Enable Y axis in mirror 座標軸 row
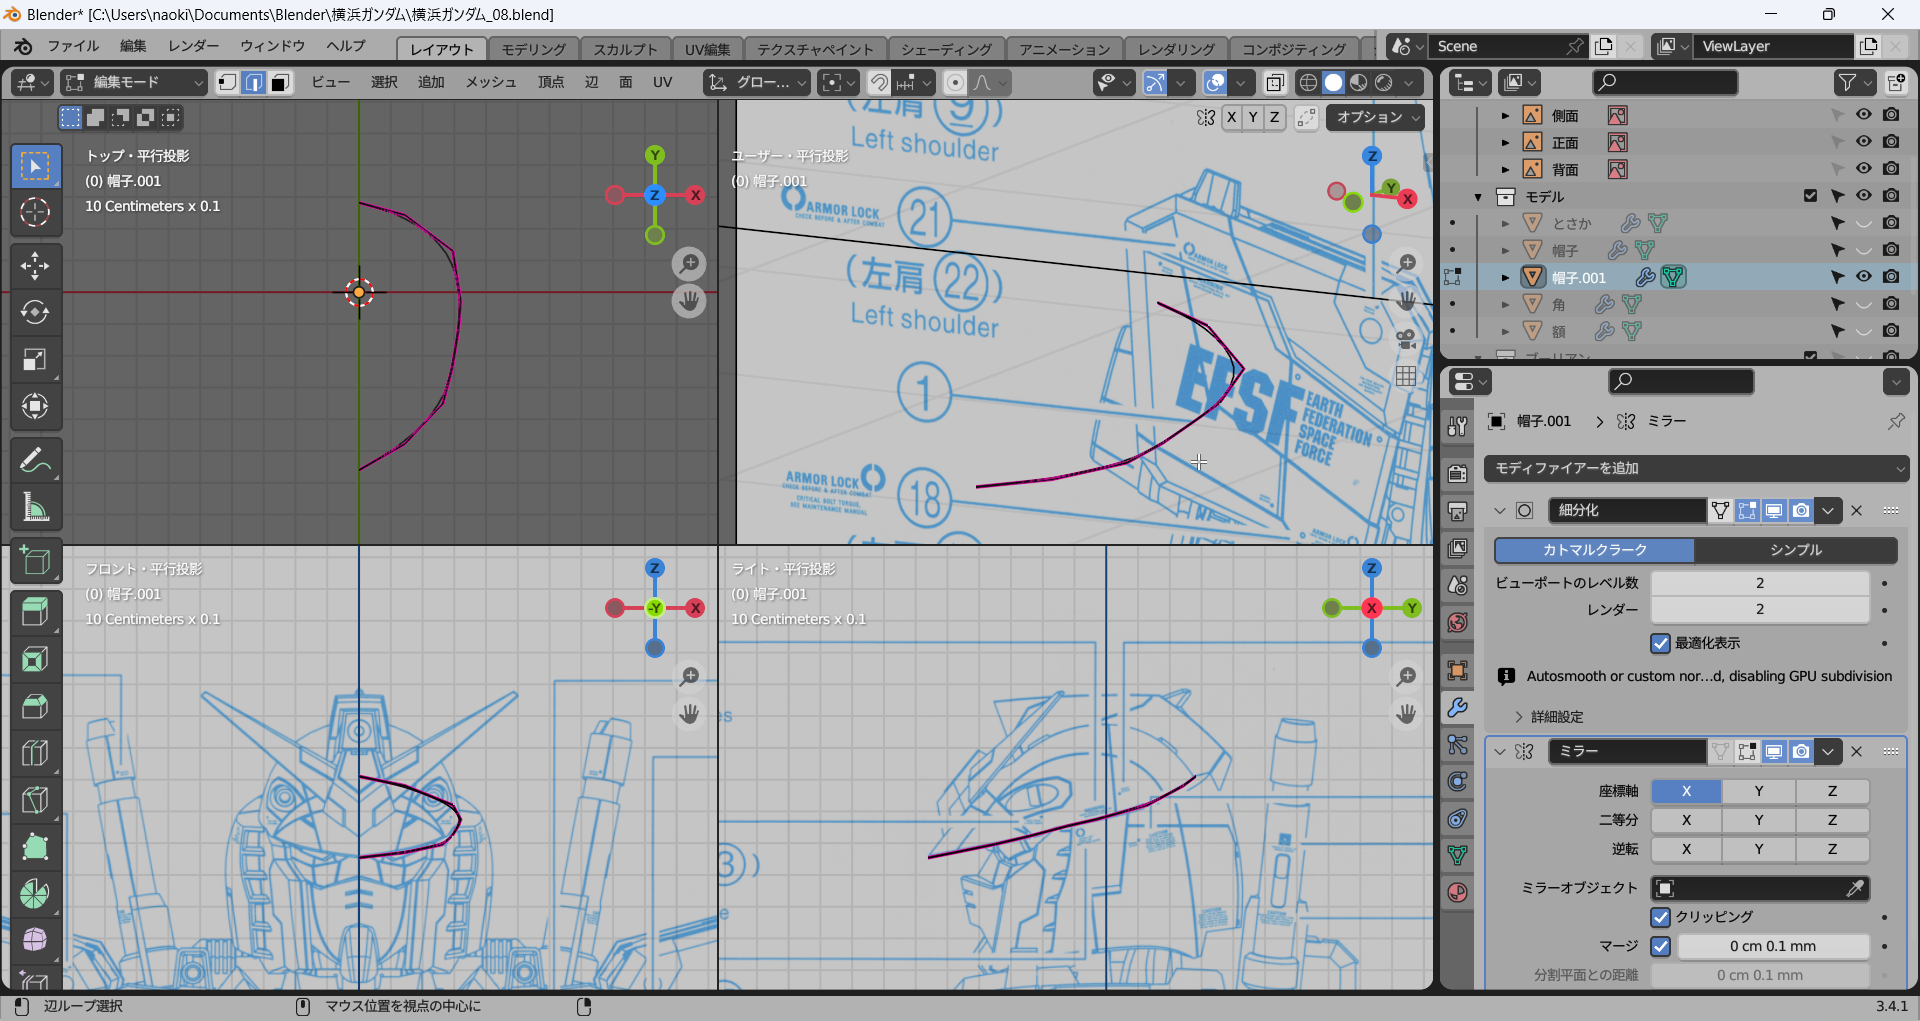Screen dimensions: 1920x1021 pos(1758,791)
